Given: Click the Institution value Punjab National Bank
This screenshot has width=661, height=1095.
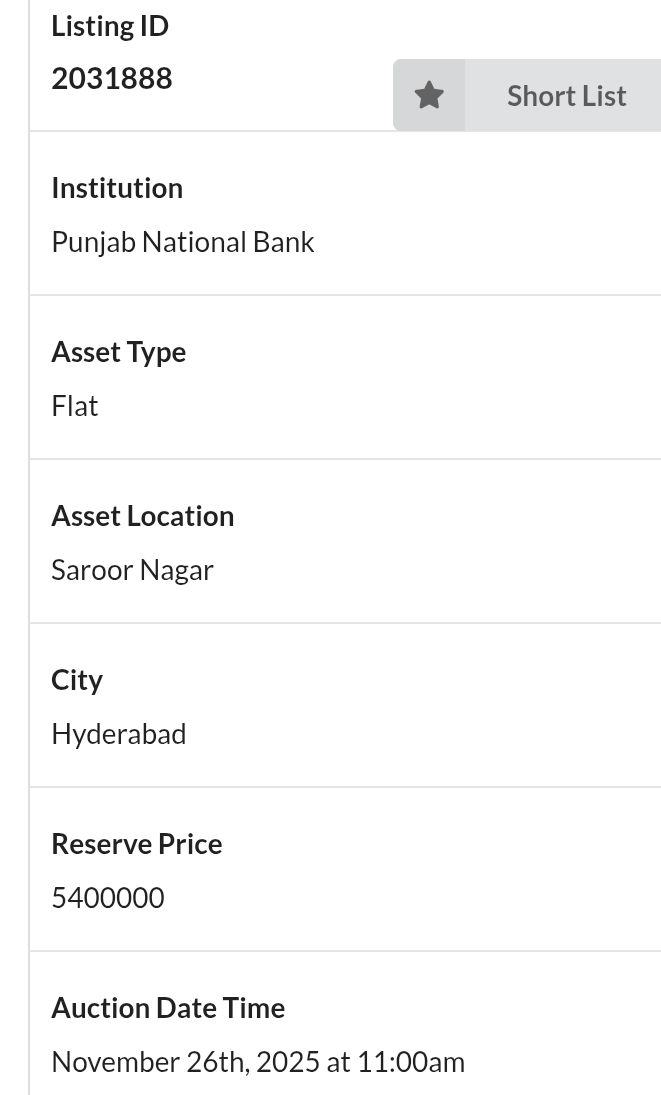Looking at the screenshot, I should (x=183, y=241).
